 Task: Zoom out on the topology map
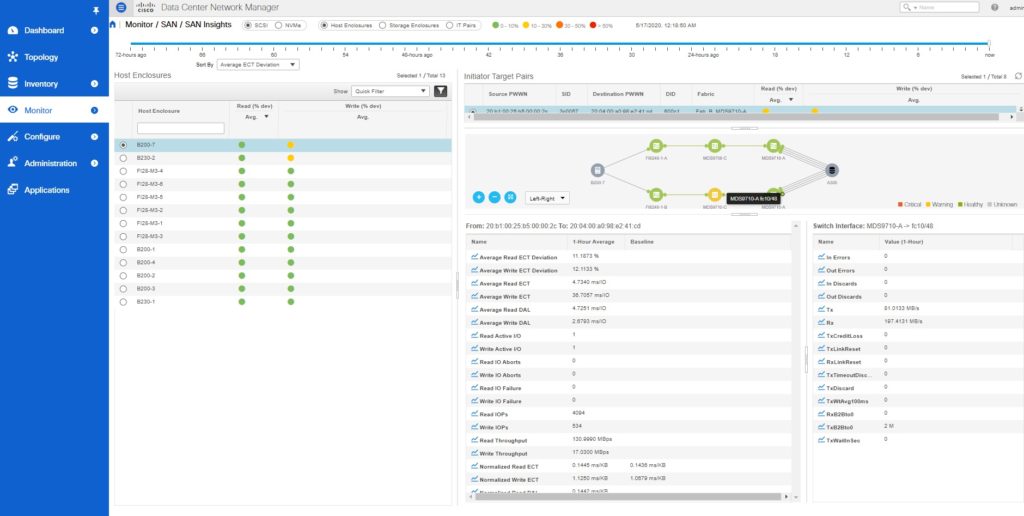[494, 197]
